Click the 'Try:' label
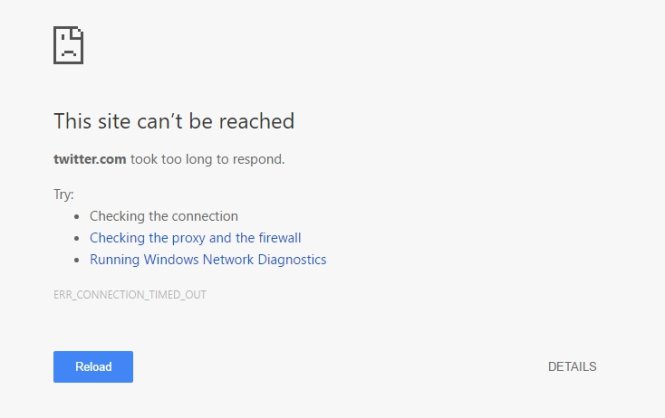The width and height of the screenshot is (665, 418). (64, 194)
